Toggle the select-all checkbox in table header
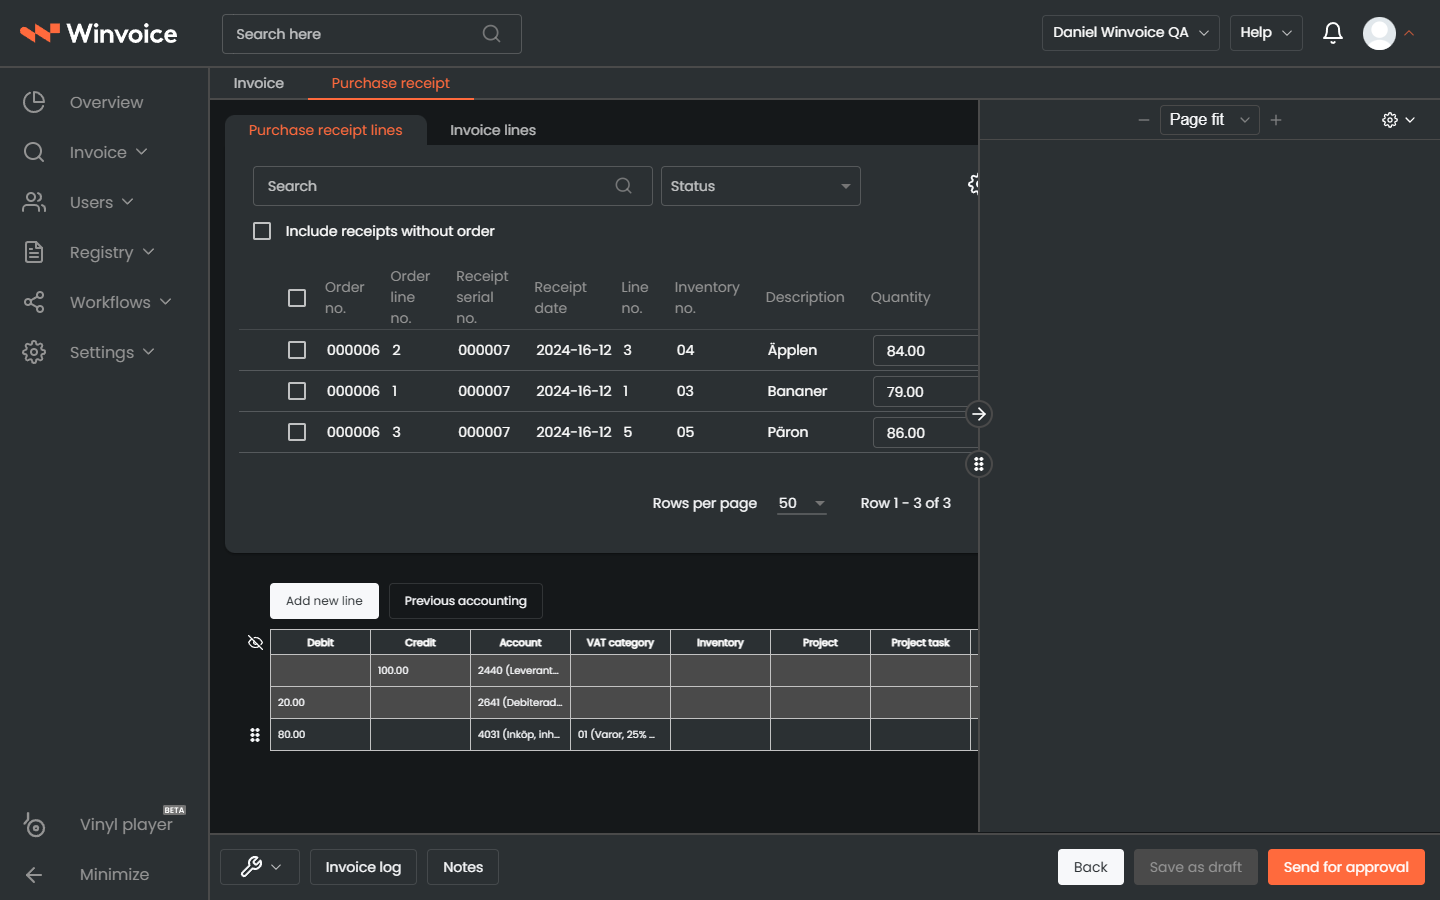 point(297,298)
